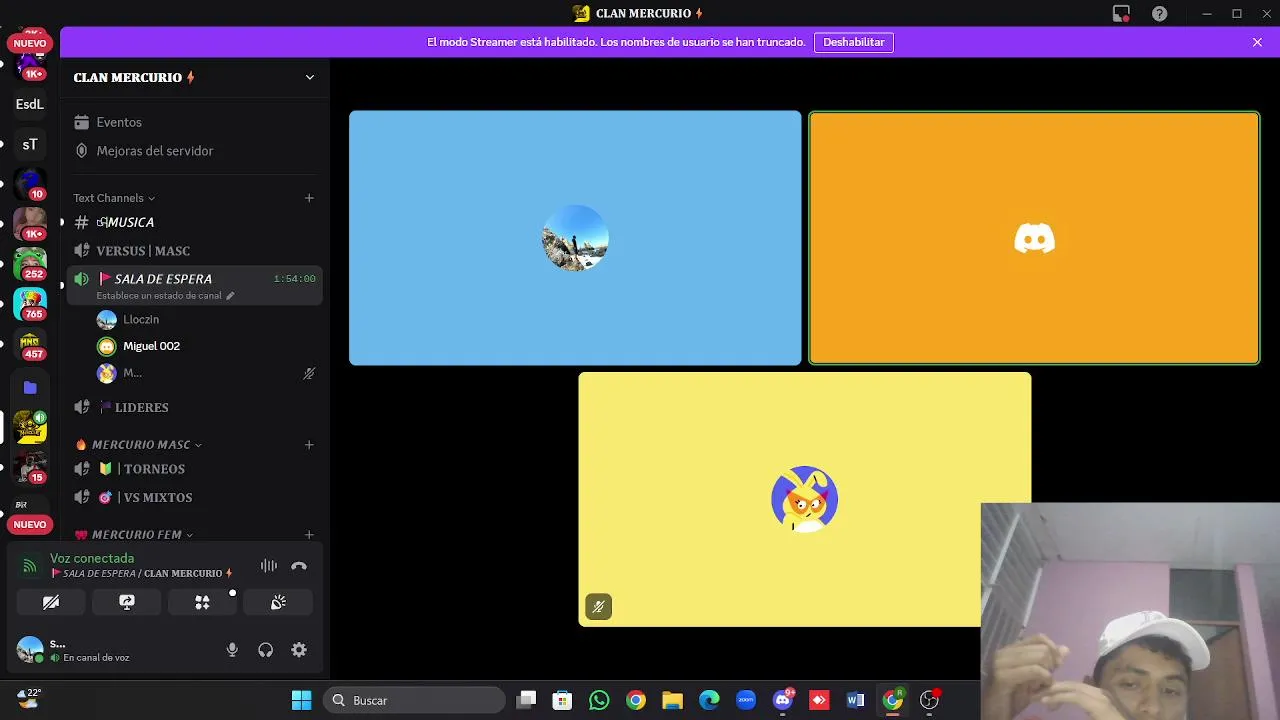Create channel in Text Channels category
The width and height of the screenshot is (1280, 720).
[309, 198]
